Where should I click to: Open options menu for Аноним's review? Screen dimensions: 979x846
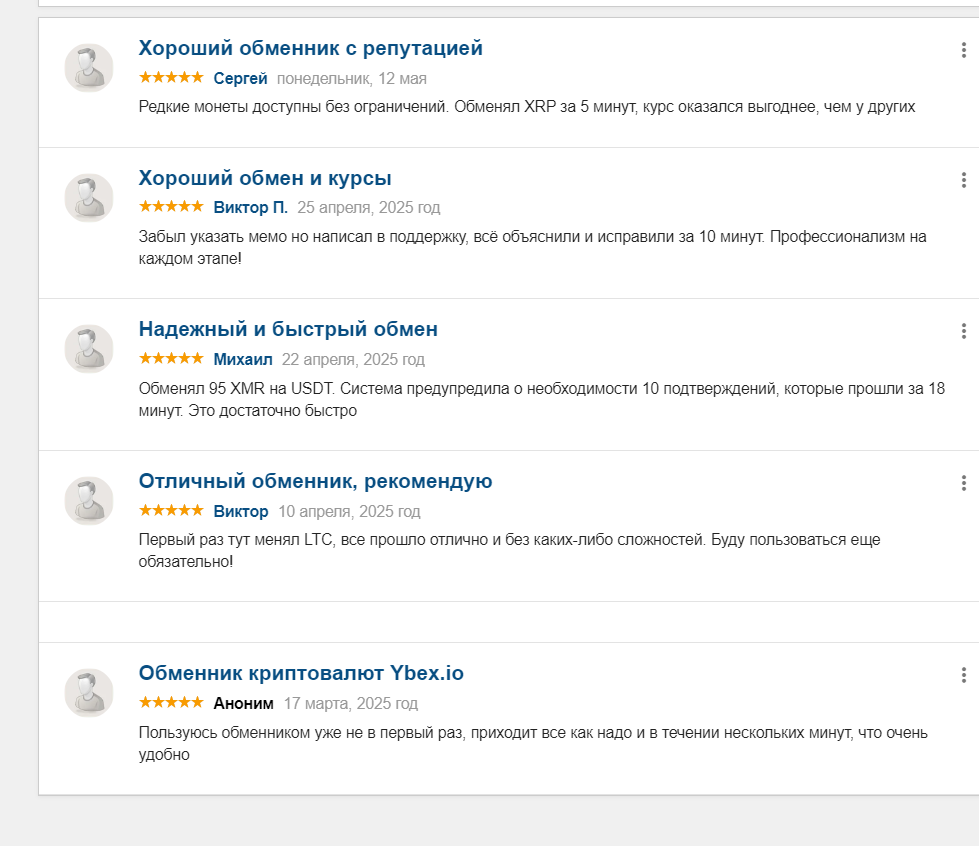click(963, 675)
